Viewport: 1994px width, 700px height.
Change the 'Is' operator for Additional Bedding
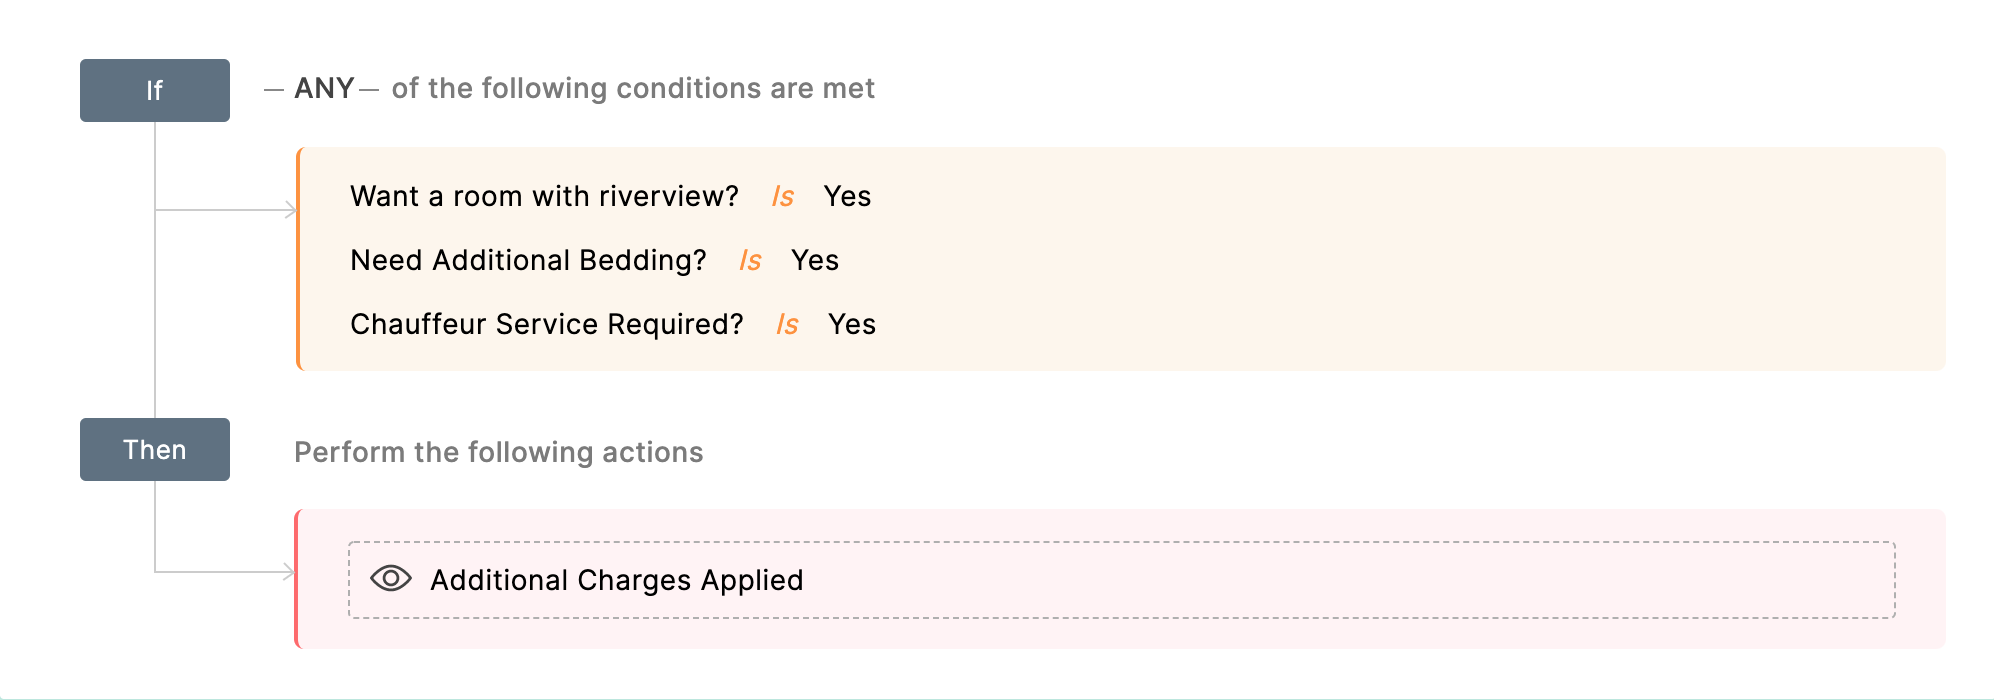point(750,261)
